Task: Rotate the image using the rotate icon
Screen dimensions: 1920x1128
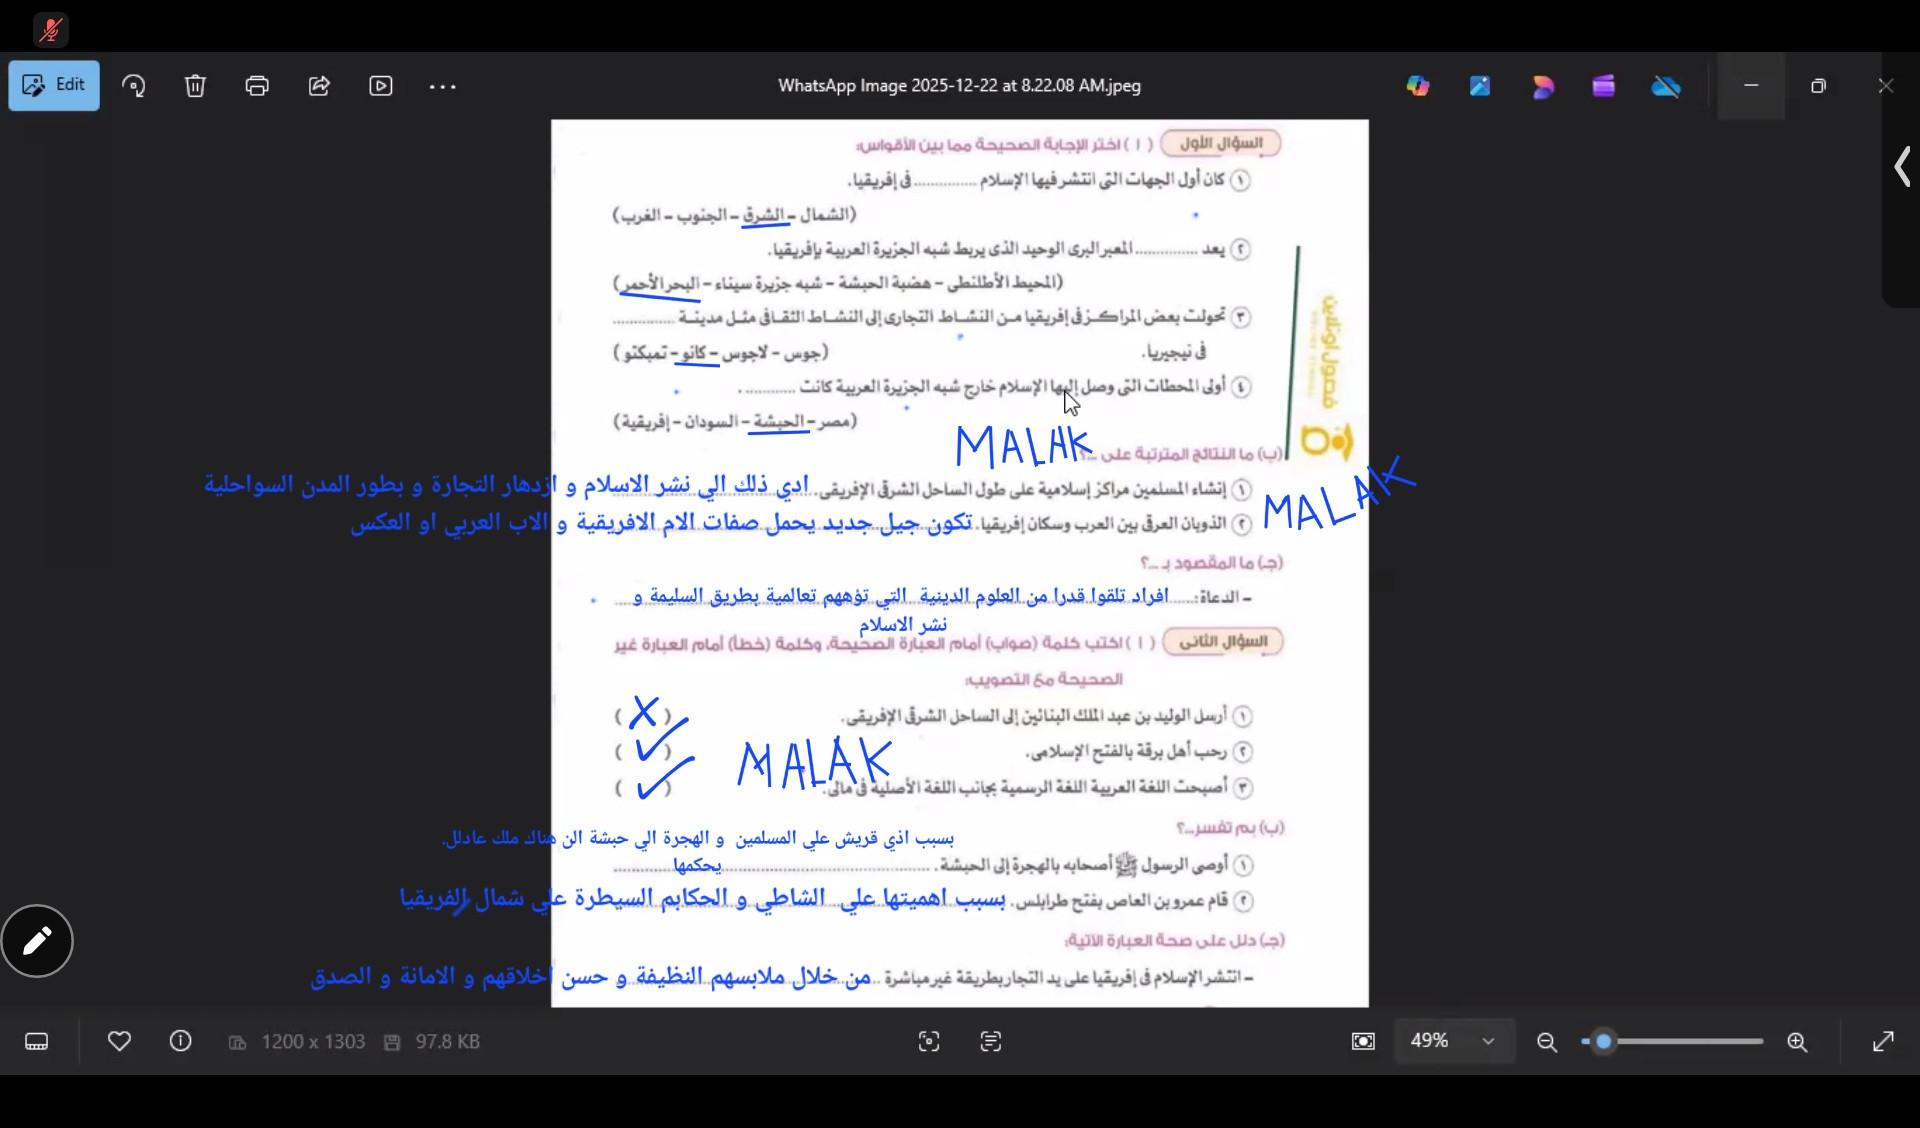Action: [x=134, y=86]
